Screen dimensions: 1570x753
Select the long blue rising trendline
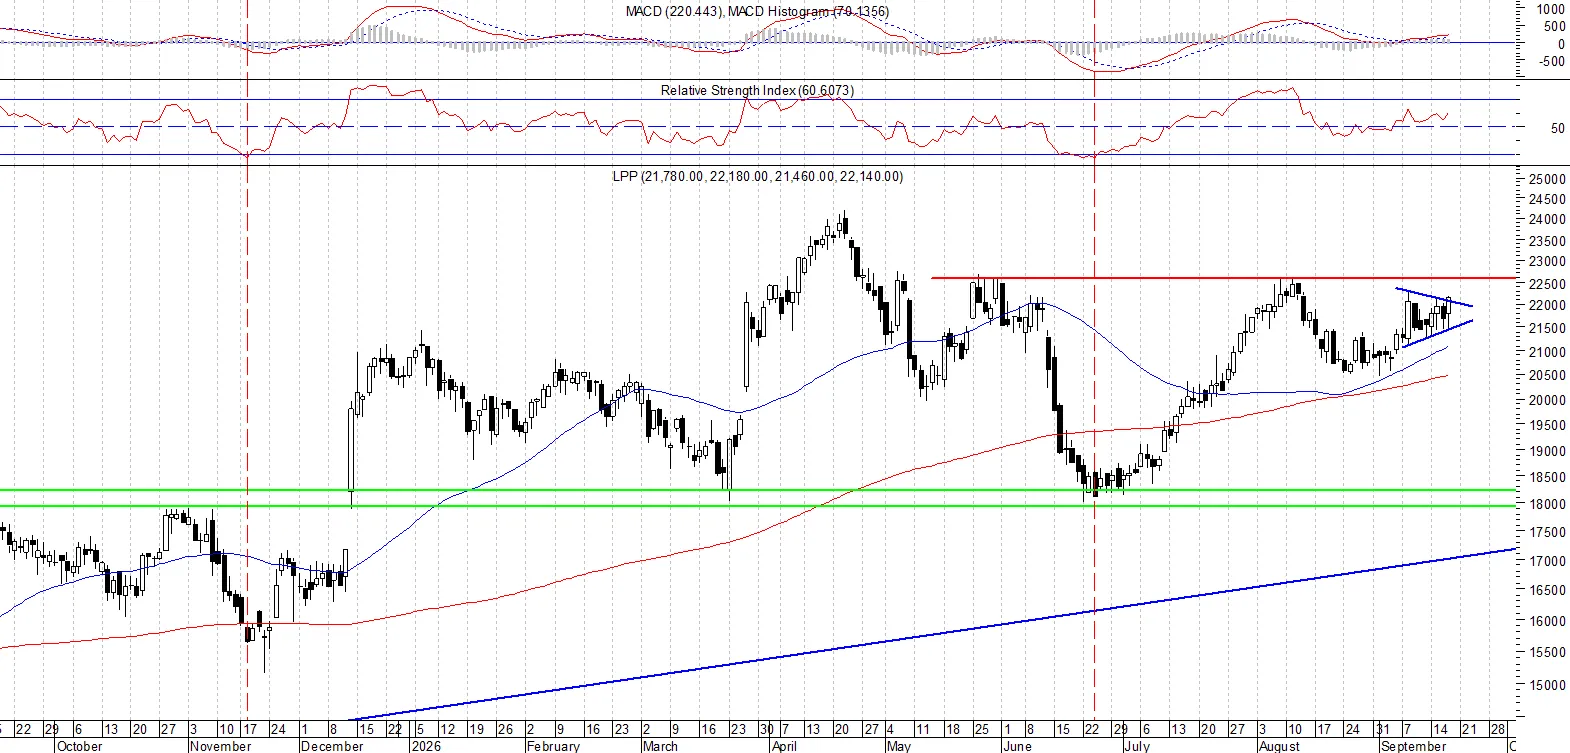coord(934,634)
